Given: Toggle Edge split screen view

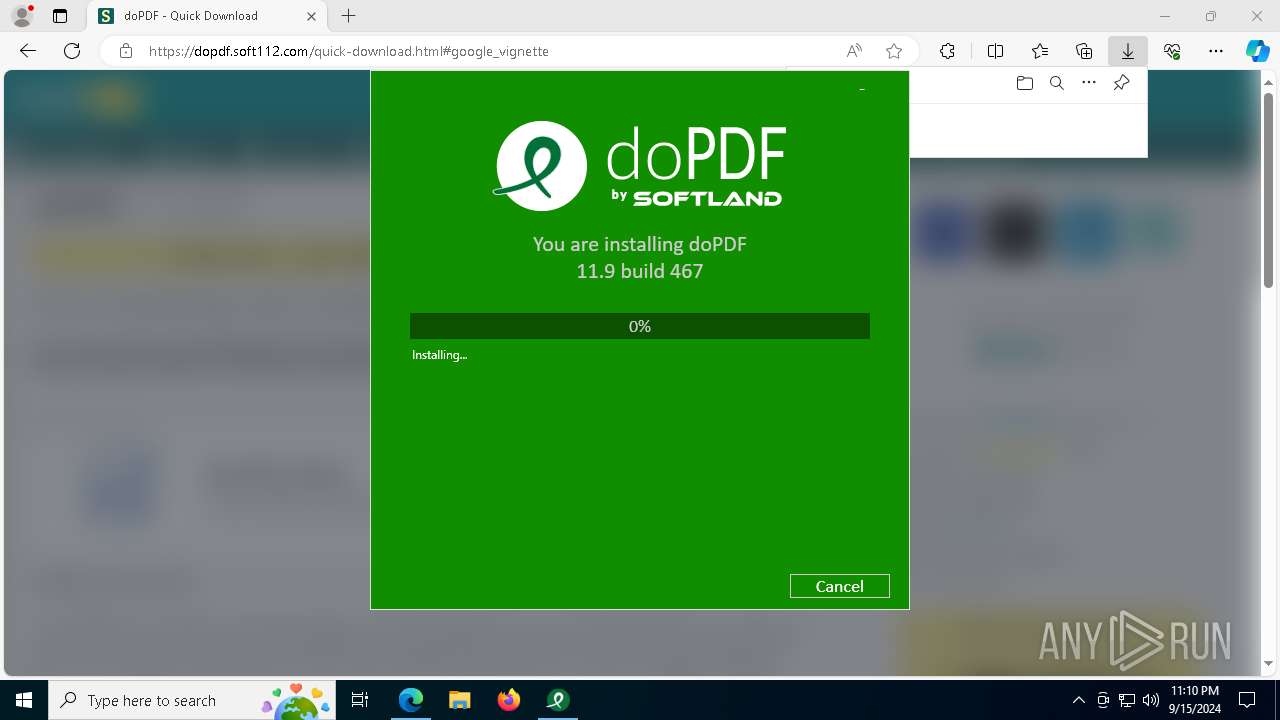Looking at the screenshot, I should tap(995, 51).
